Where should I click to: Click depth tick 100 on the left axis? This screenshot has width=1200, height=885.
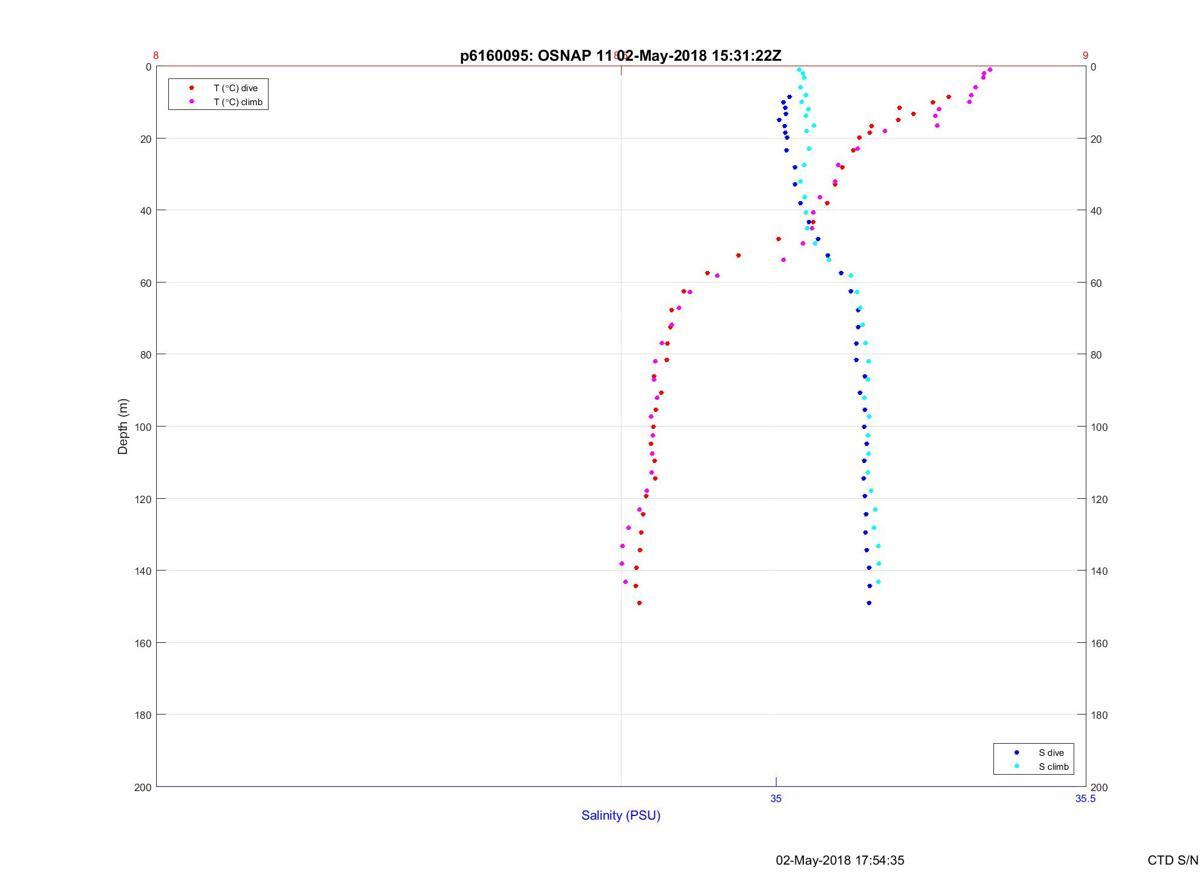click(x=142, y=427)
